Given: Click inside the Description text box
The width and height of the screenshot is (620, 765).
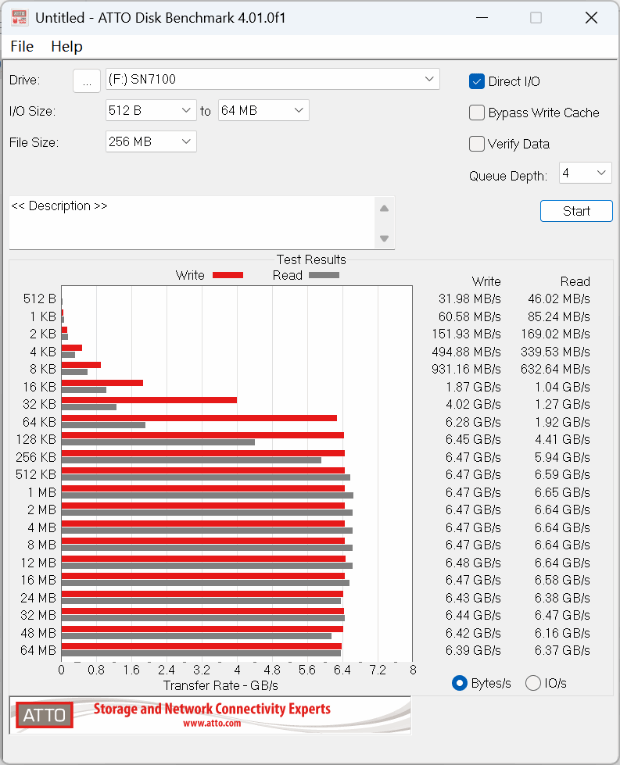Looking at the screenshot, I should coord(192,222).
